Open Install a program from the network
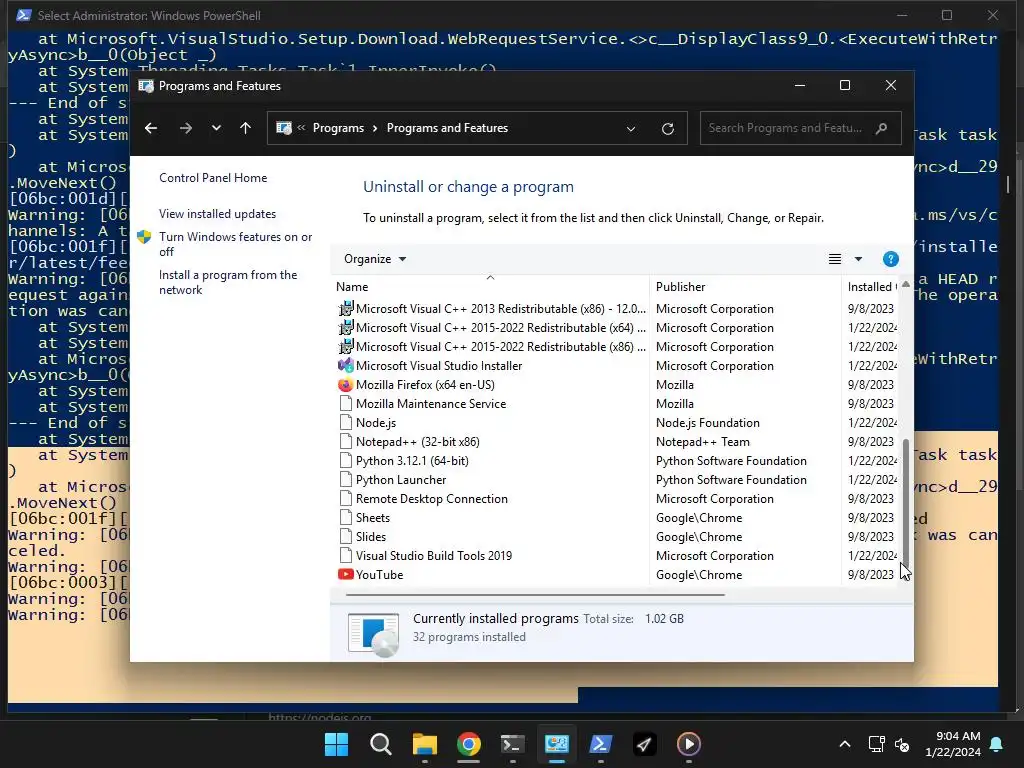Screen dimensions: 1024x768 228,282
